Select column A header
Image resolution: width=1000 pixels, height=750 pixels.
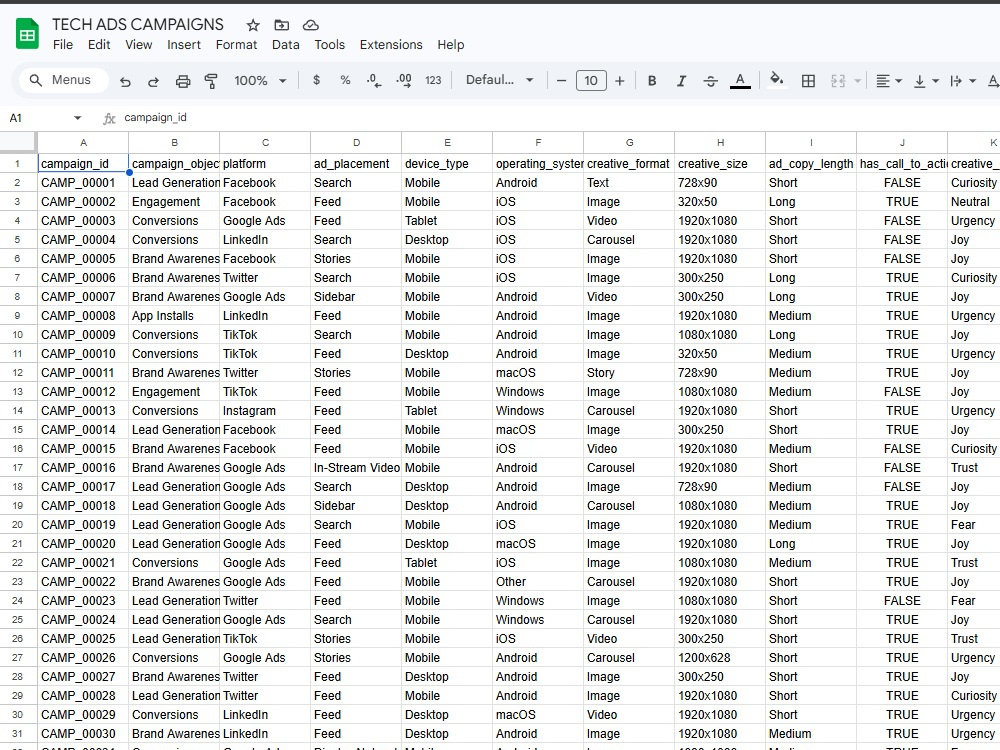83,143
